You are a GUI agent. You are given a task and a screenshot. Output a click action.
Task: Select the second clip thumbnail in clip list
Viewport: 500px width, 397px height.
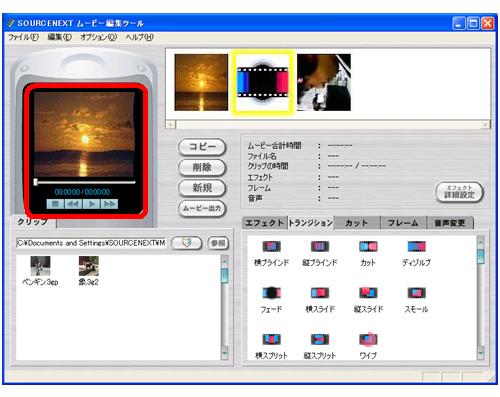tap(89, 266)
